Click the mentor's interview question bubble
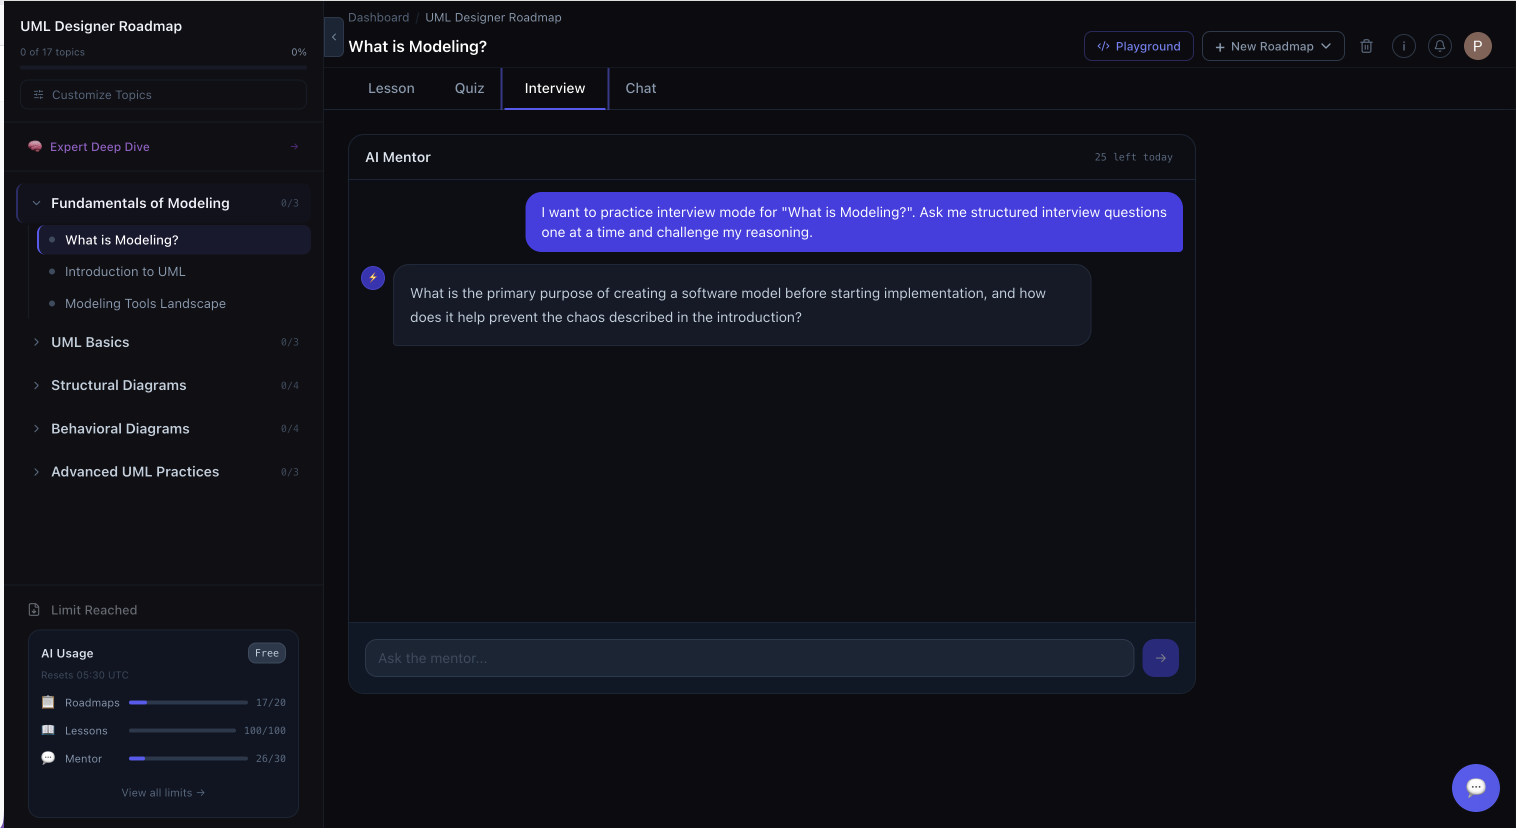Image resolution: width=1516 pixels, height=828 pixels. pos(742,305)
